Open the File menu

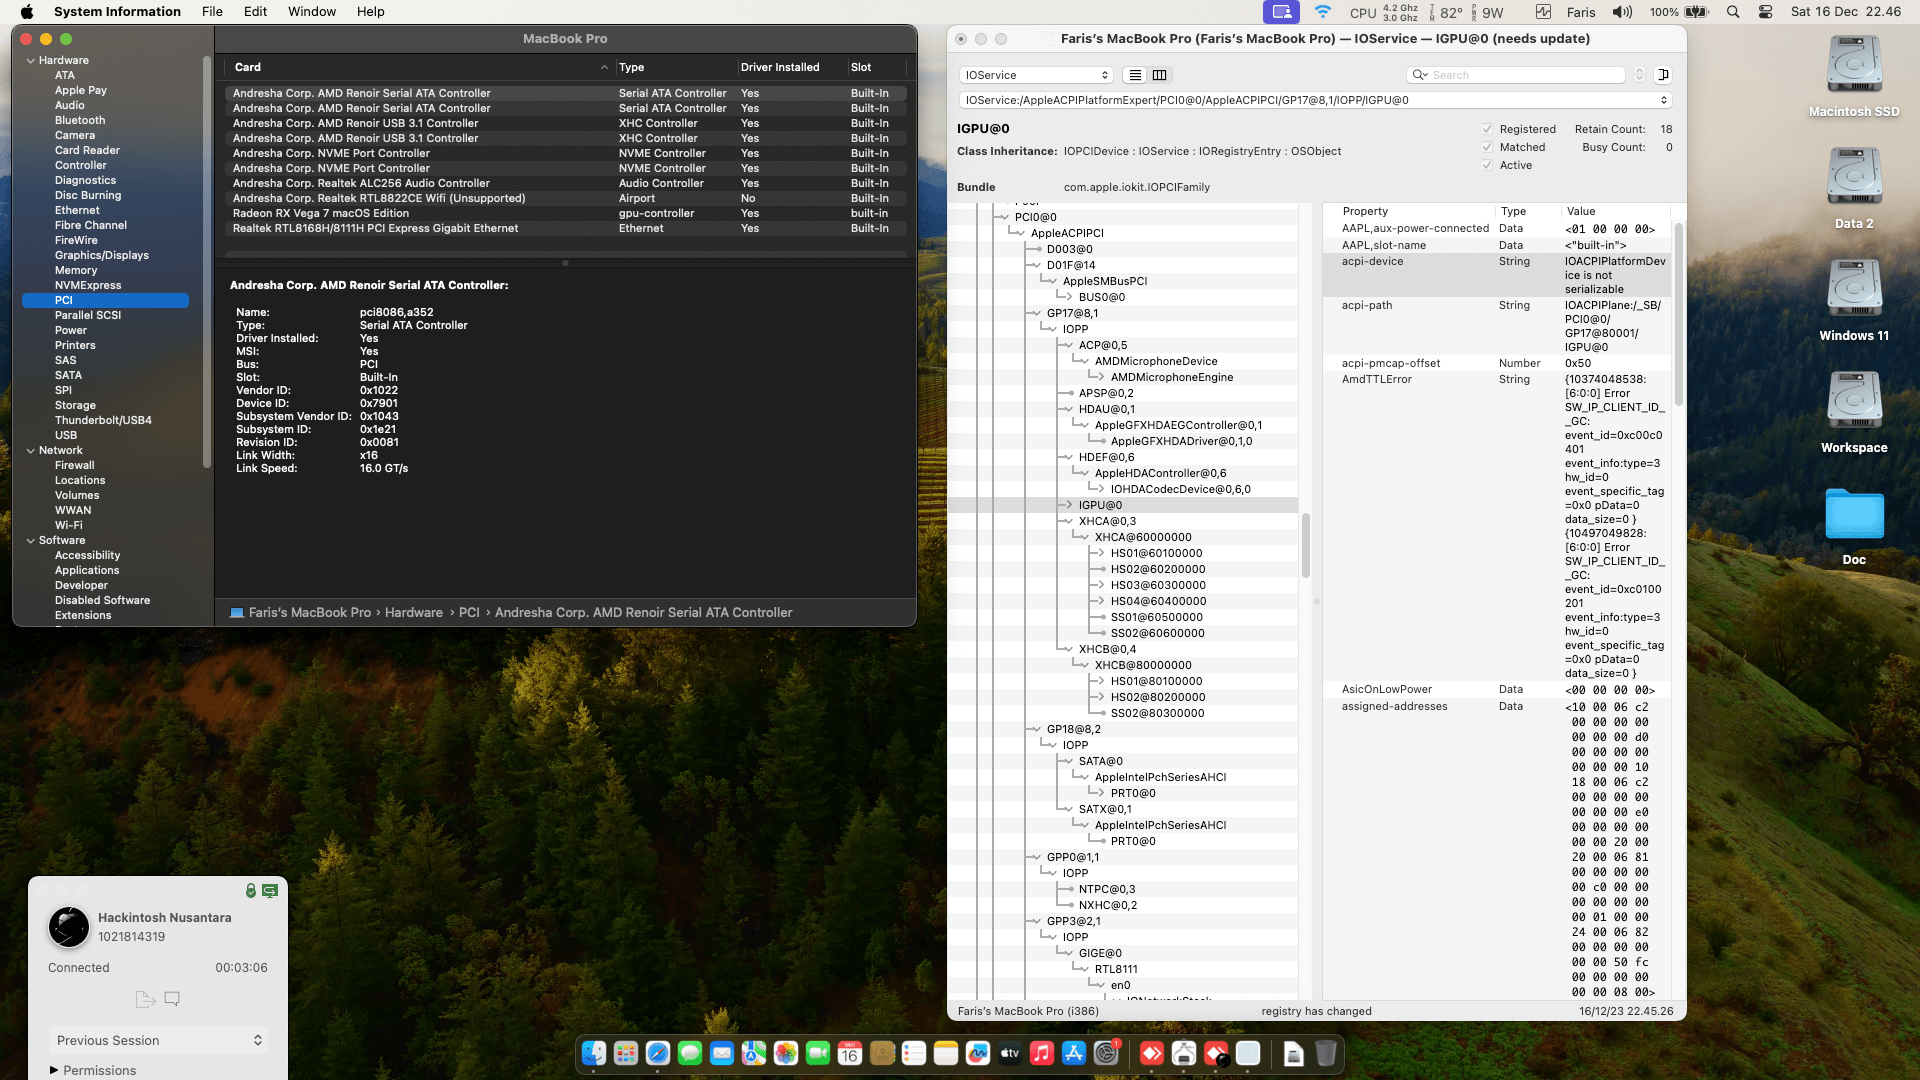212,12
